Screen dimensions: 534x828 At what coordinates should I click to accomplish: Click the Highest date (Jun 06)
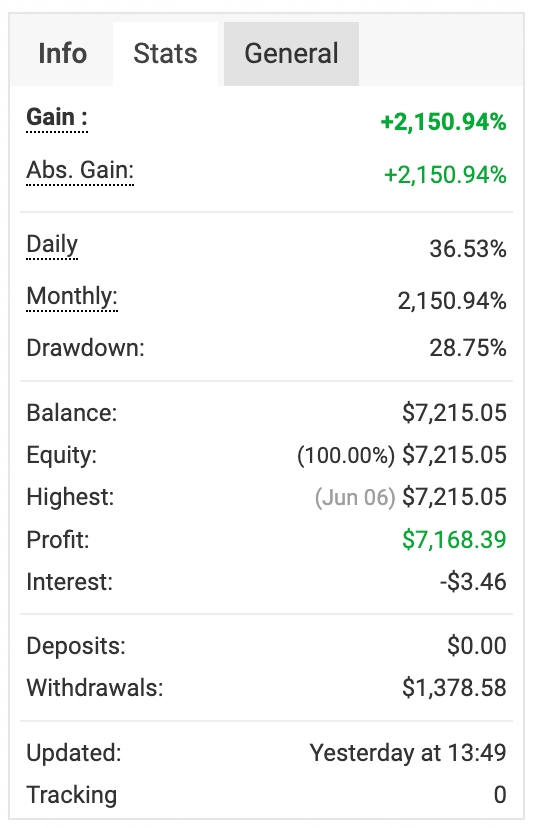355,497
